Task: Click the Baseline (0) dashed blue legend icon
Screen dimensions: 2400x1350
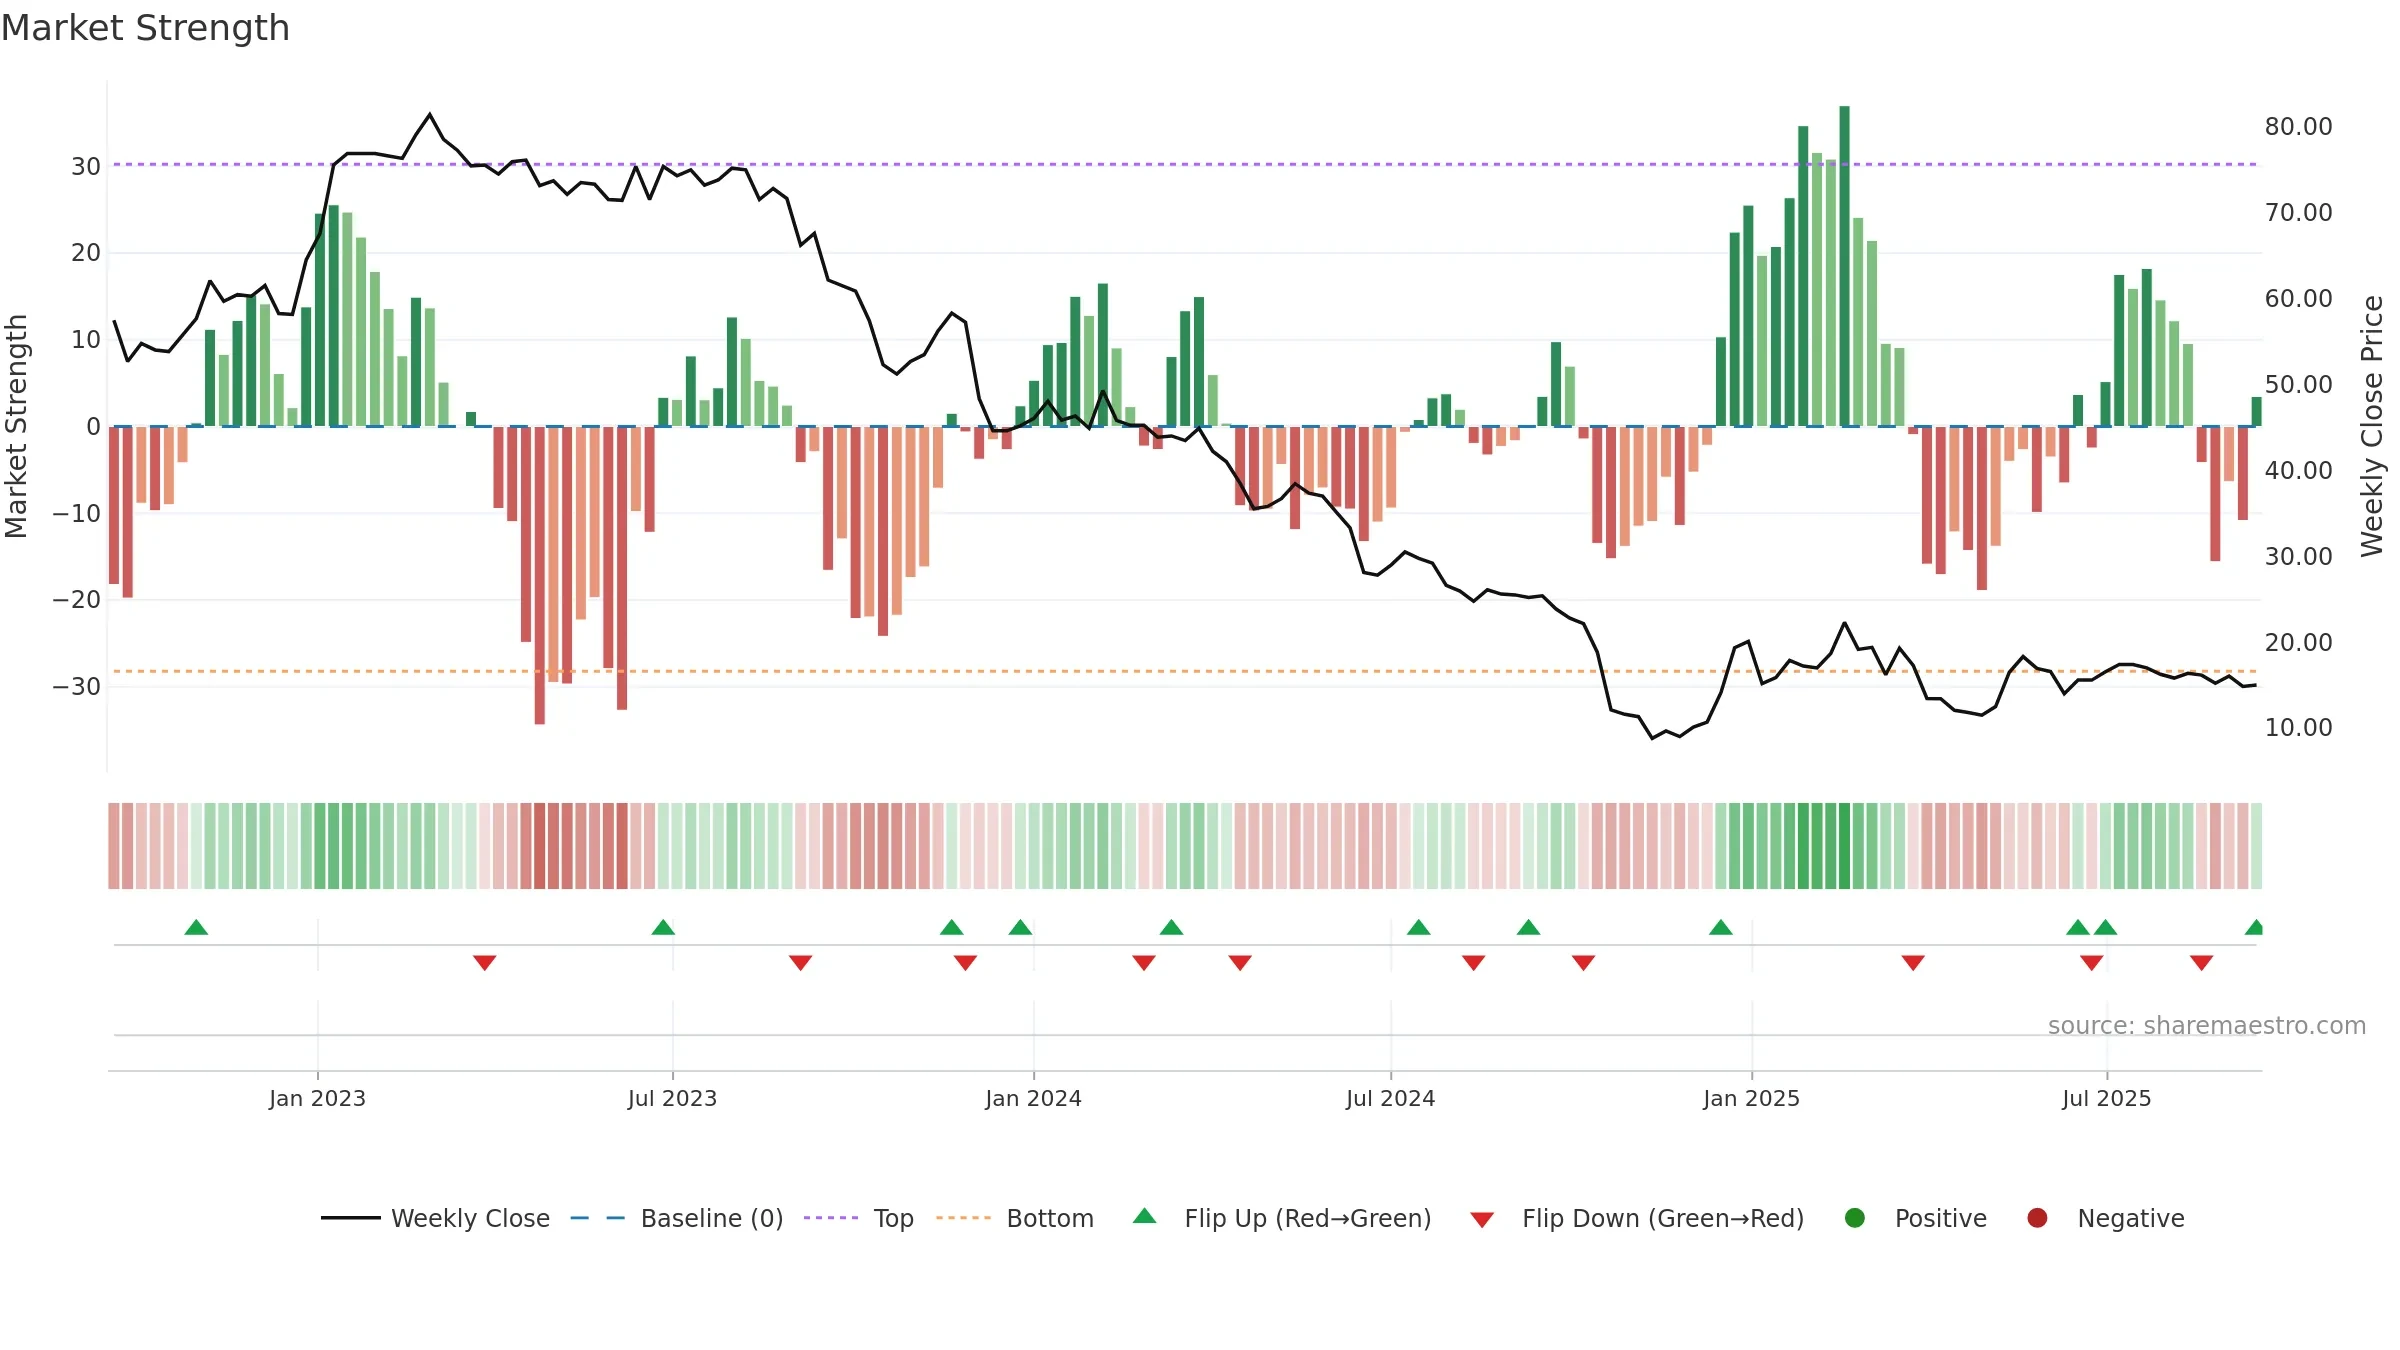Action: tap(598, 1218)
